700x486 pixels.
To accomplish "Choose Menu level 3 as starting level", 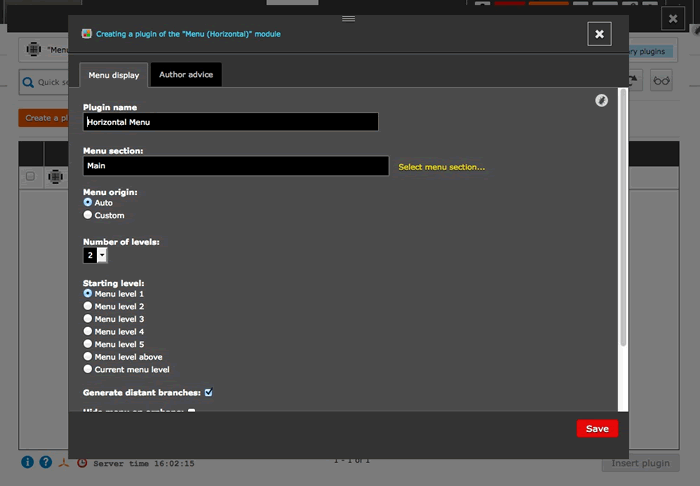I will tap(88, 319).
